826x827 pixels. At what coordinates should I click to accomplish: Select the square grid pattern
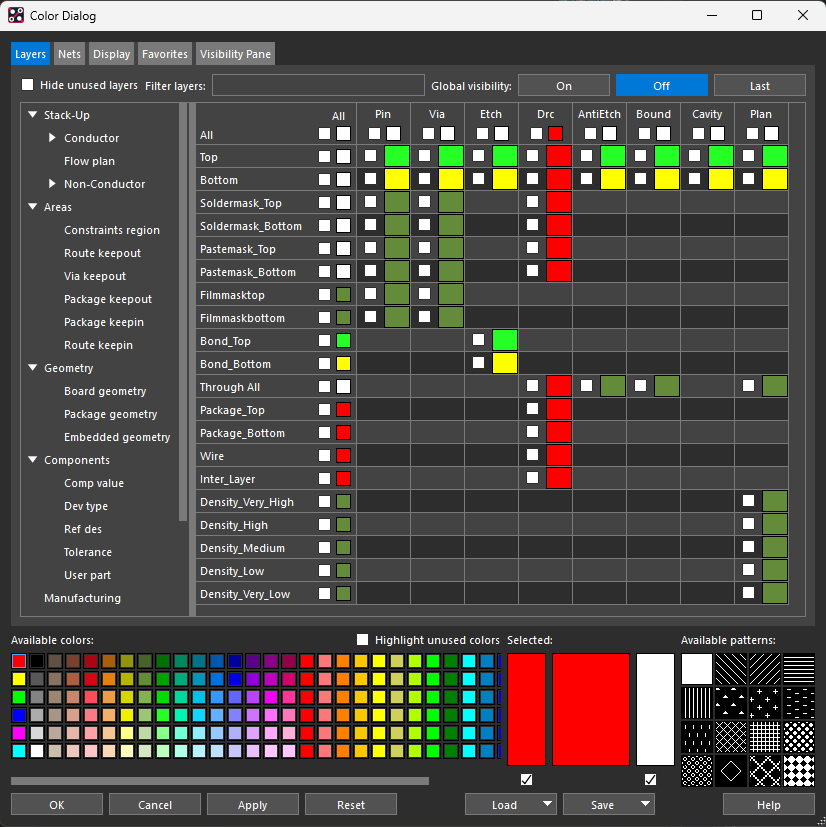pos(765,737)
